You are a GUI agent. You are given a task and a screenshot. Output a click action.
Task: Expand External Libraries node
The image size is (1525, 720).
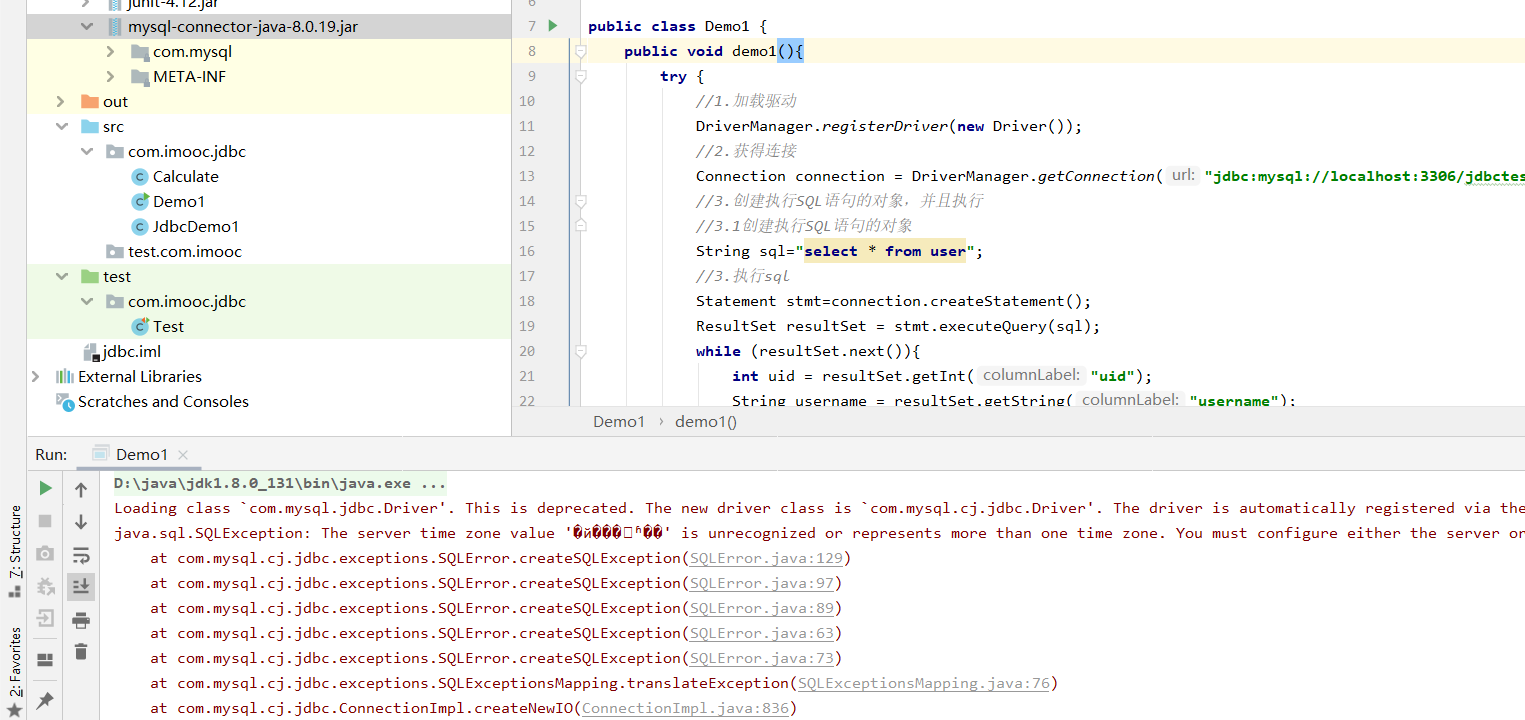point(36,376)
